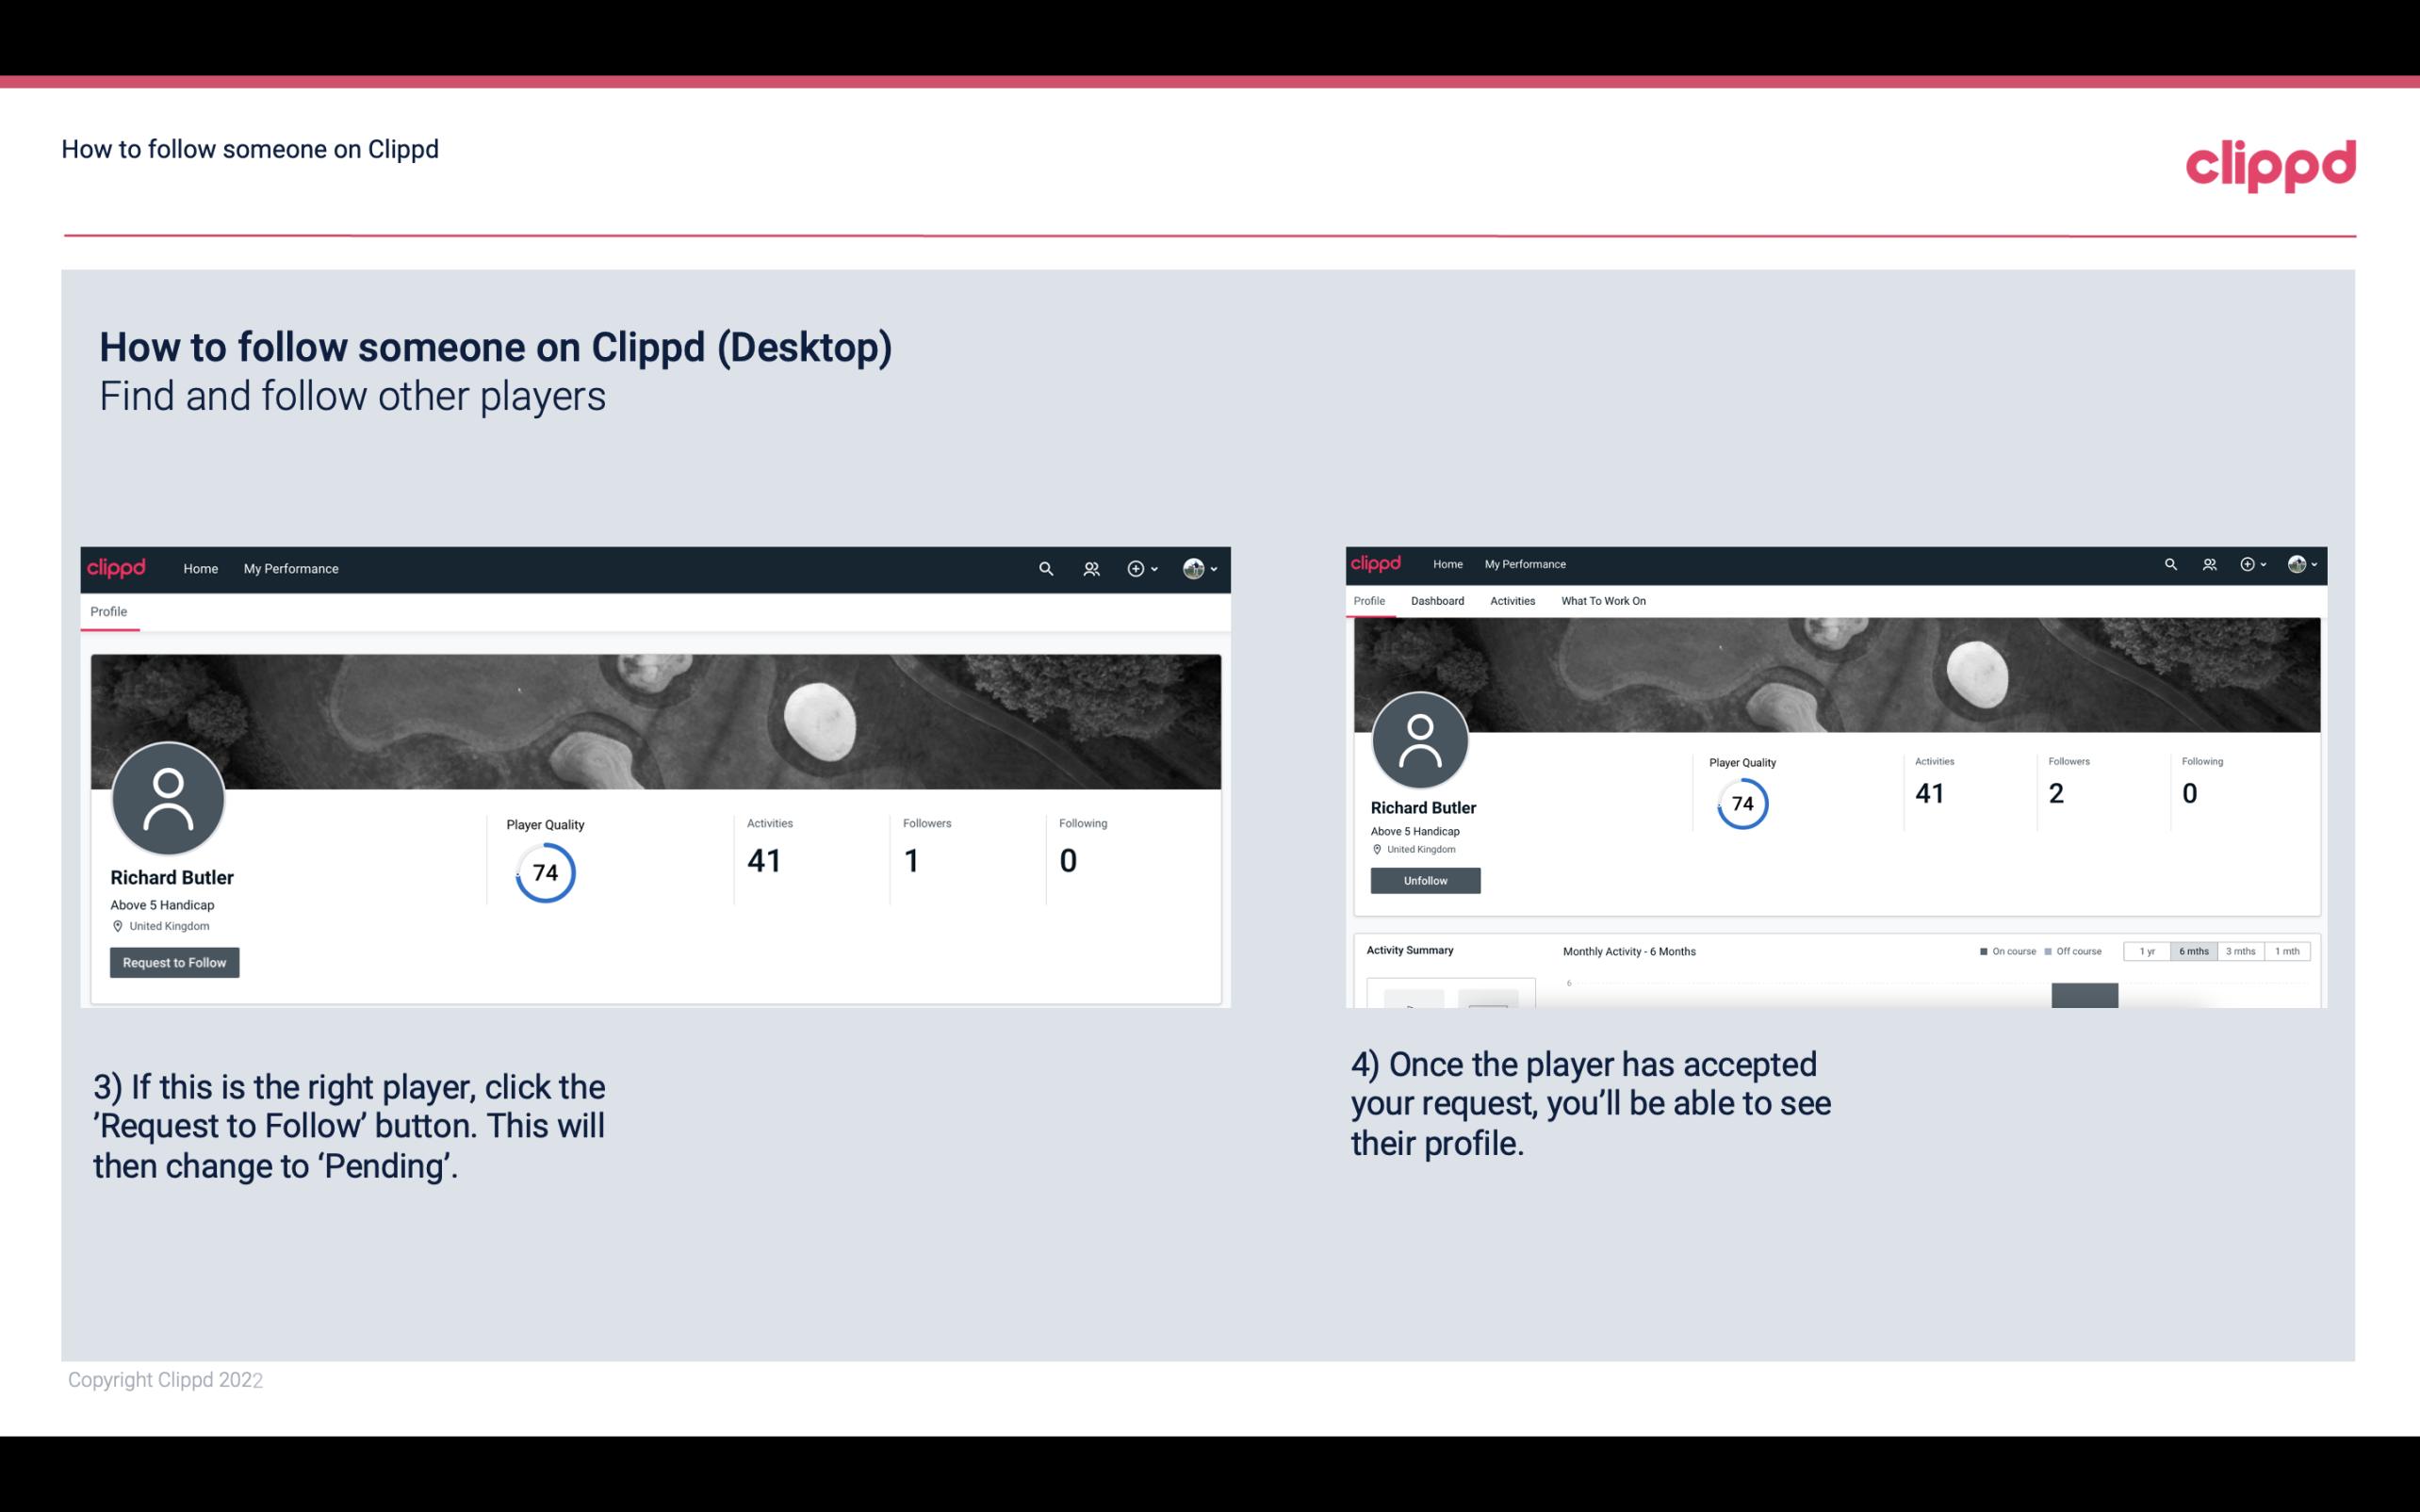This screenshot has height=1512, width=2420.
Task: Click the search icon in the top navigation
Action: [x=1045, y=568]
